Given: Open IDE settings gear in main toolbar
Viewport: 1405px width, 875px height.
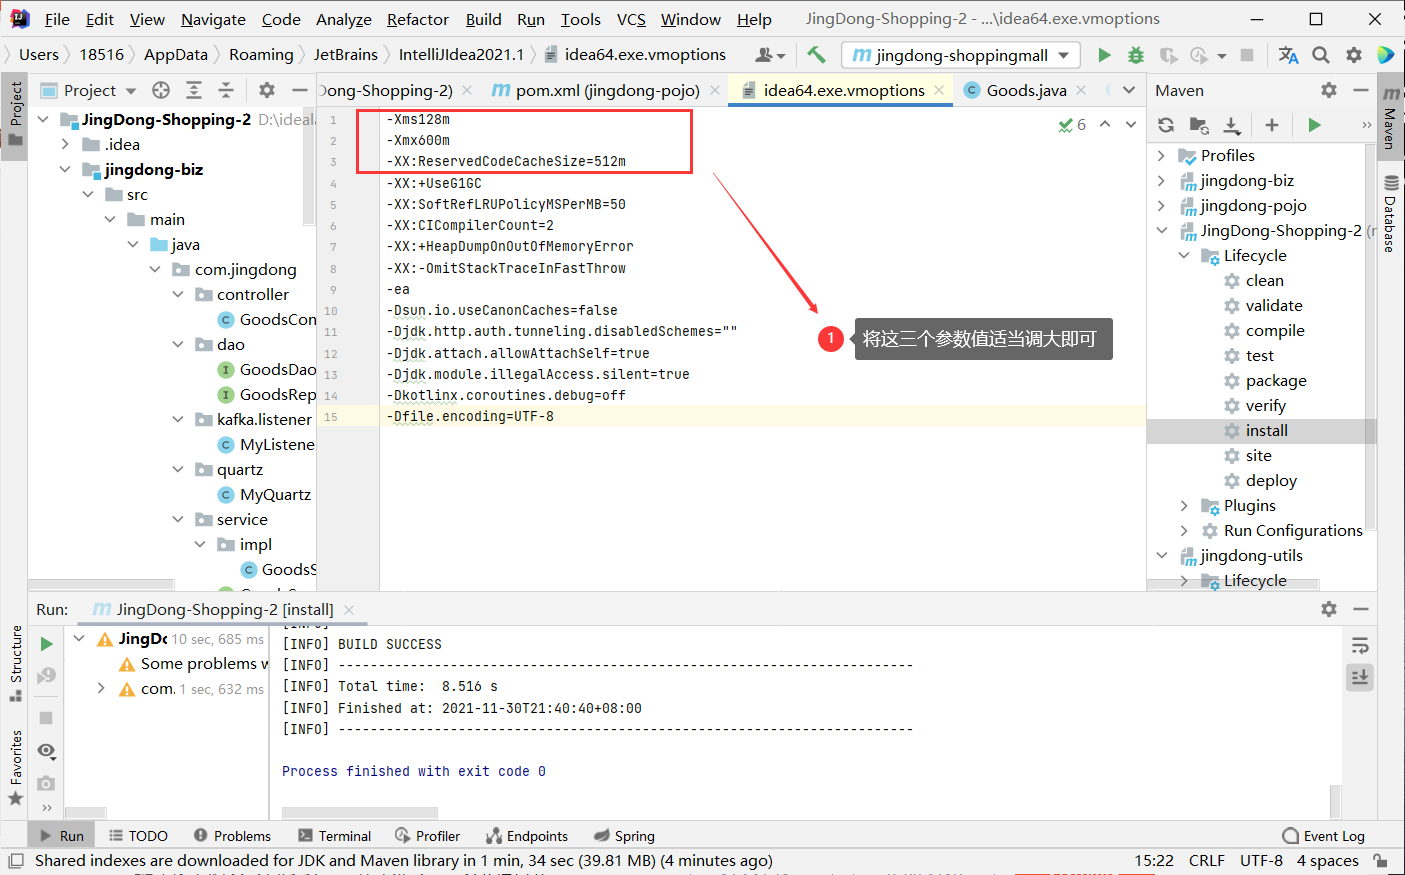Looking at the screenshot, I should tap(1354, 55).
